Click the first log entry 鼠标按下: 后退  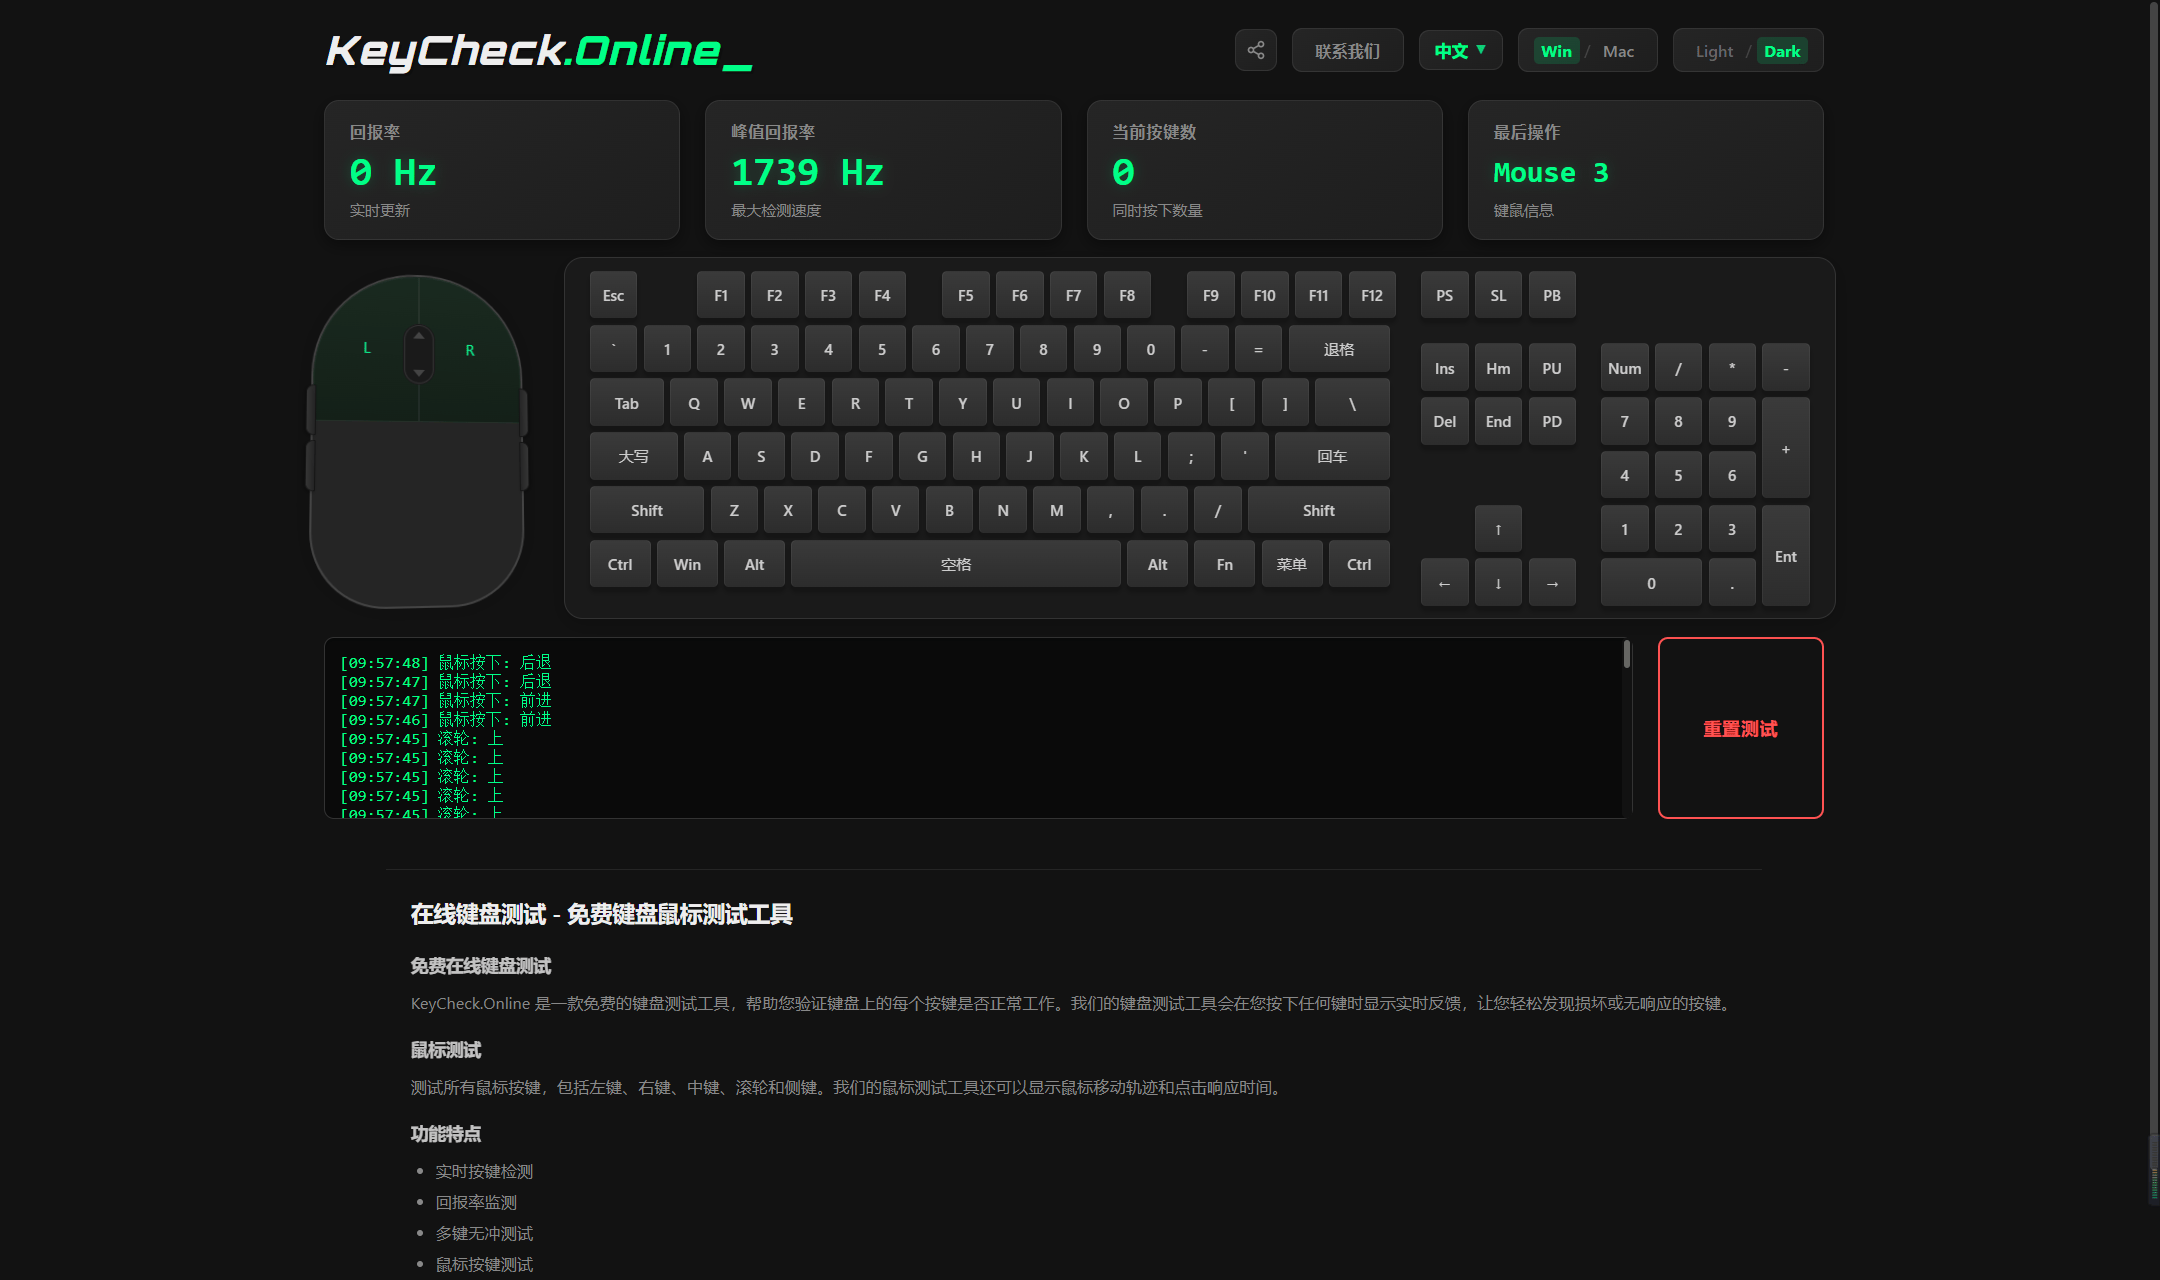coord(446,662)
